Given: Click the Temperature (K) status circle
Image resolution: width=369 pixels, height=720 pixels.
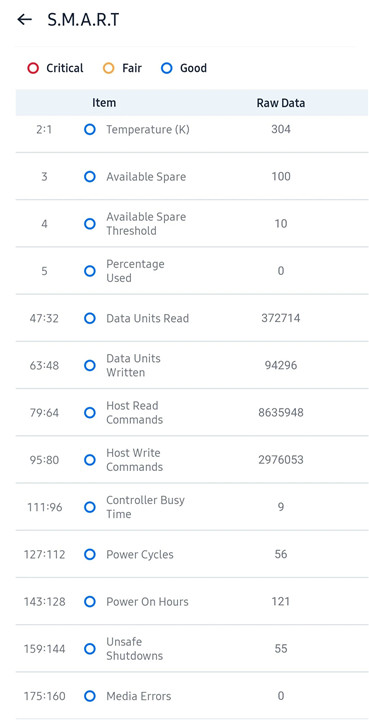Looking at the screenshot, I should [x=90, y=129].
